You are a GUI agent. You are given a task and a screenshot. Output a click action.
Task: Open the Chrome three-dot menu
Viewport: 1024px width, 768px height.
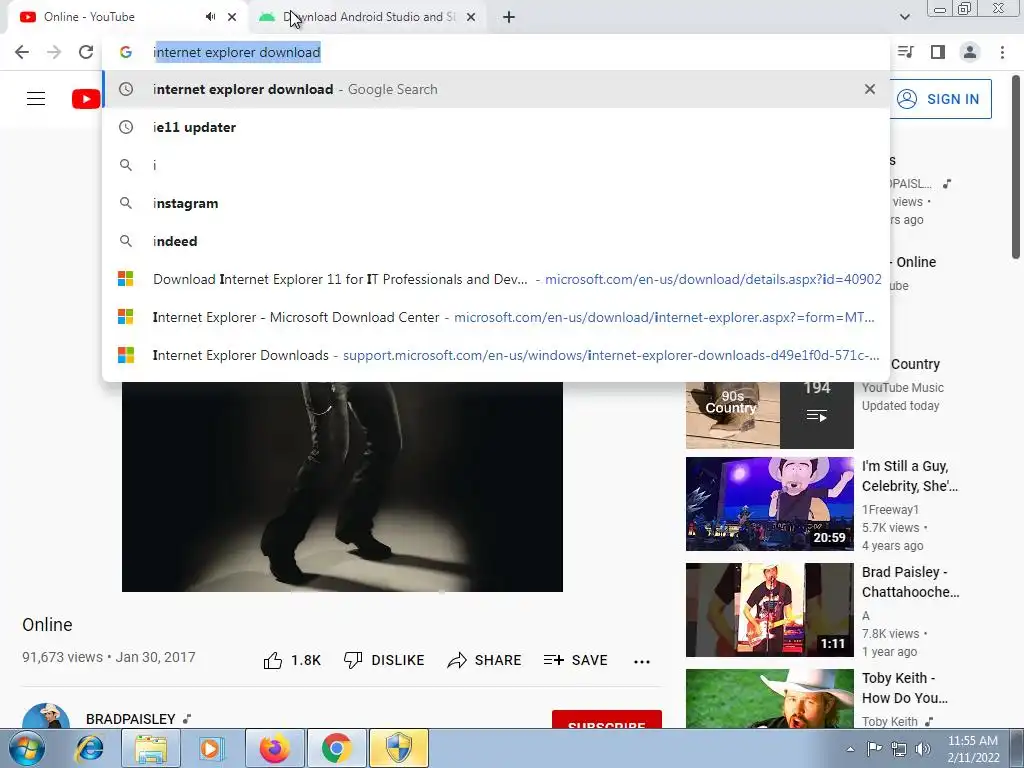coord(1002,52)
